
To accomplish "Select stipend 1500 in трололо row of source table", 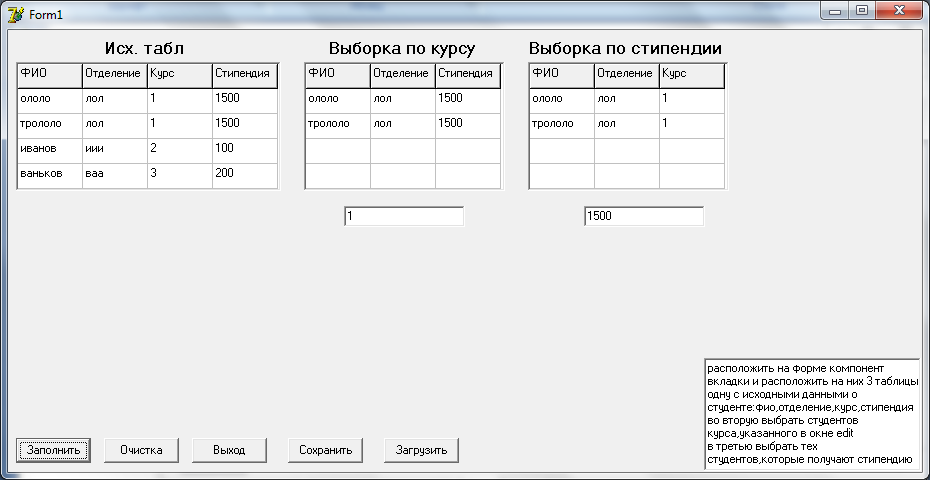I will (x=245, y=126).
